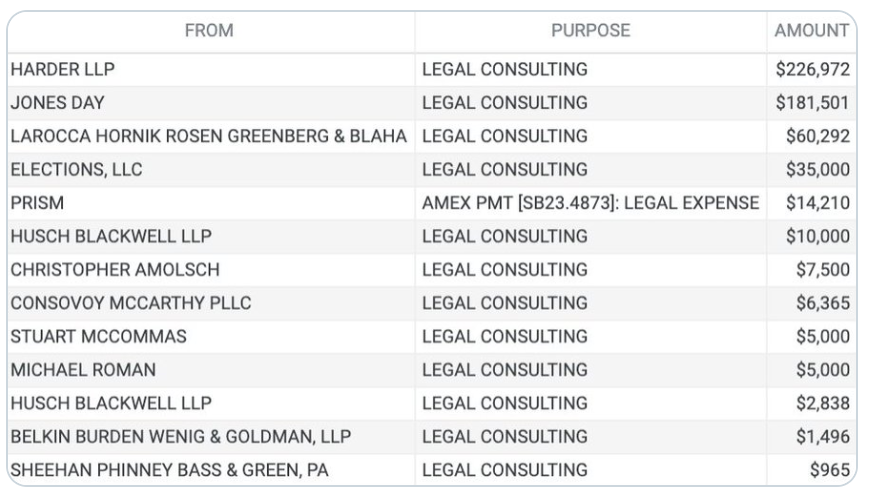Viewport: 869px width, 502px height.
Task: Click the $2,838 HUSCH BLACKWELL amount
Action: [822, 403]
